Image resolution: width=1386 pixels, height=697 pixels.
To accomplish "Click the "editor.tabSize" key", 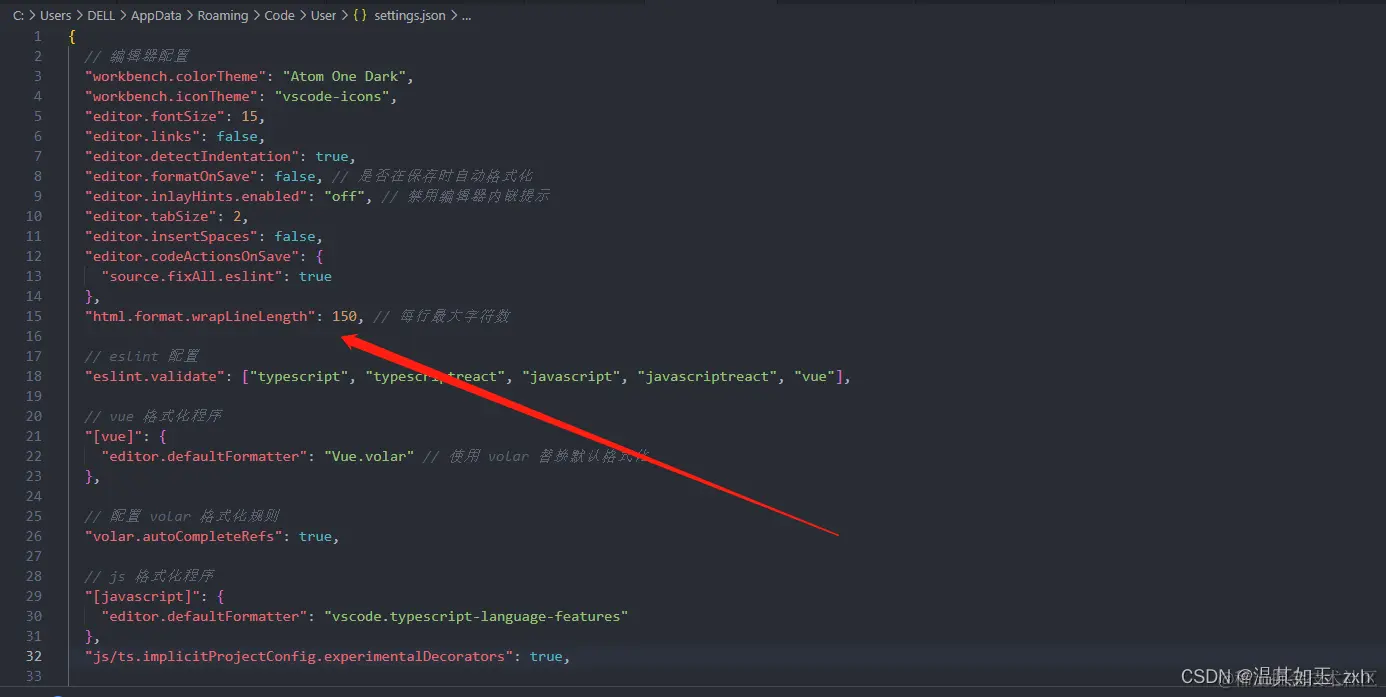I will (150, 216).
